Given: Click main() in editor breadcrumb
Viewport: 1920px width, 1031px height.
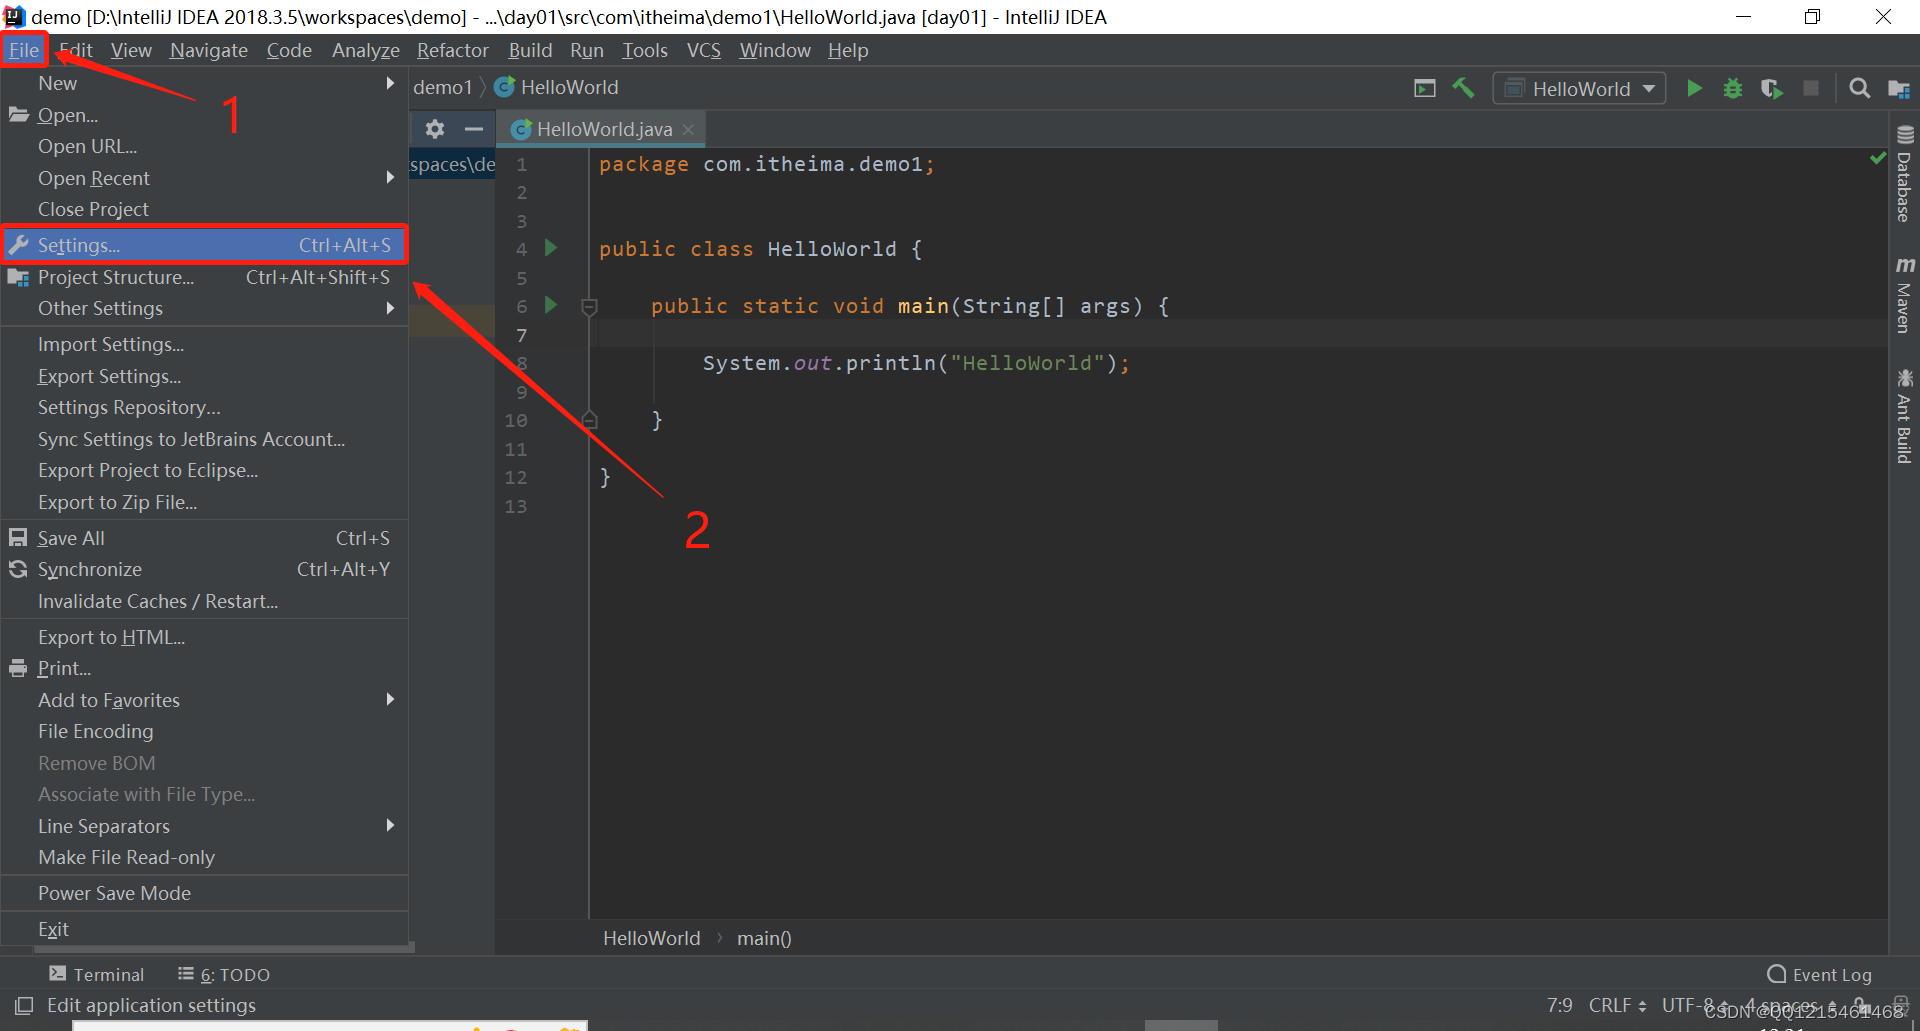Looking at the screenshot, I should pos(764,938).
